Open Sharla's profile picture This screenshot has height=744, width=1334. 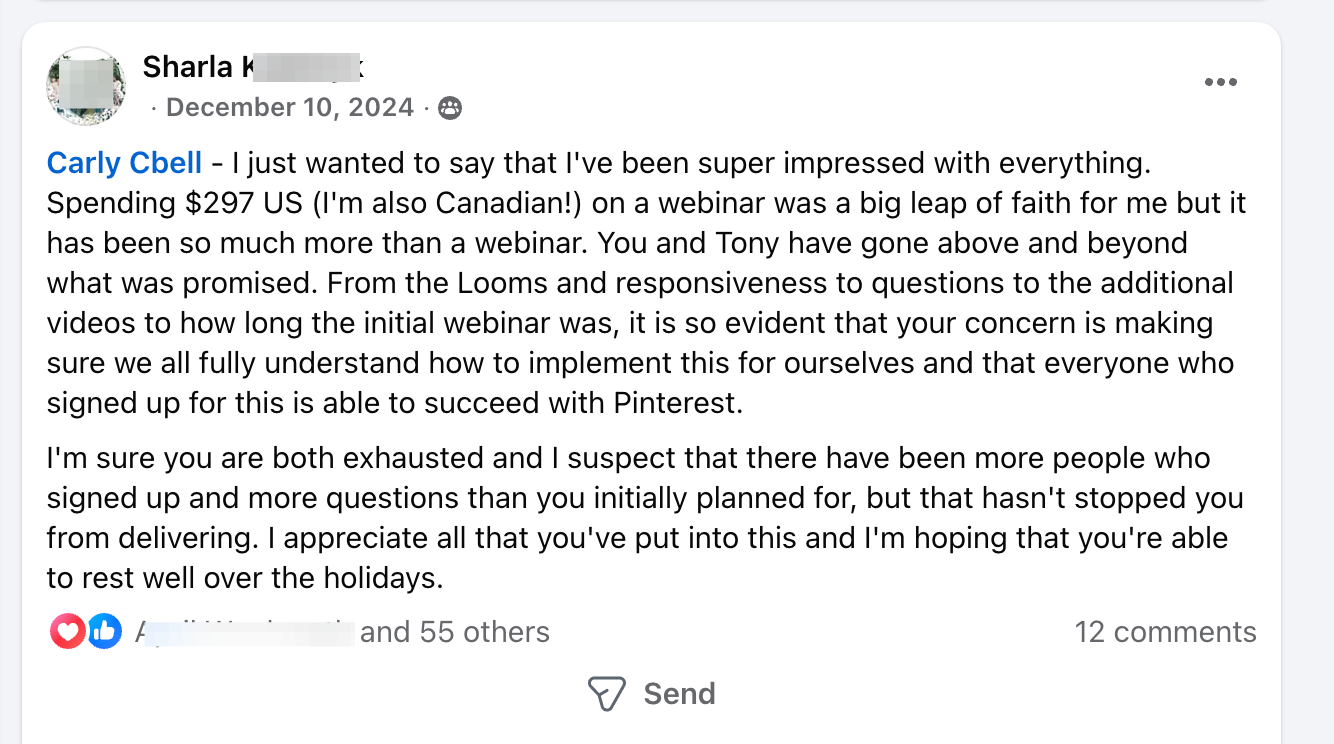(85, 86)
